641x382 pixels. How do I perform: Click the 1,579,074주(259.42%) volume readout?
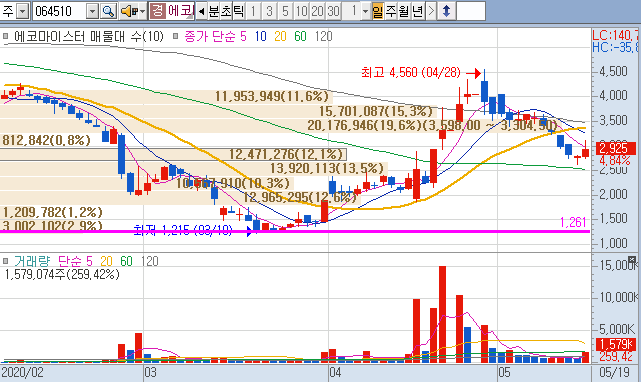(x=62, y=274)
